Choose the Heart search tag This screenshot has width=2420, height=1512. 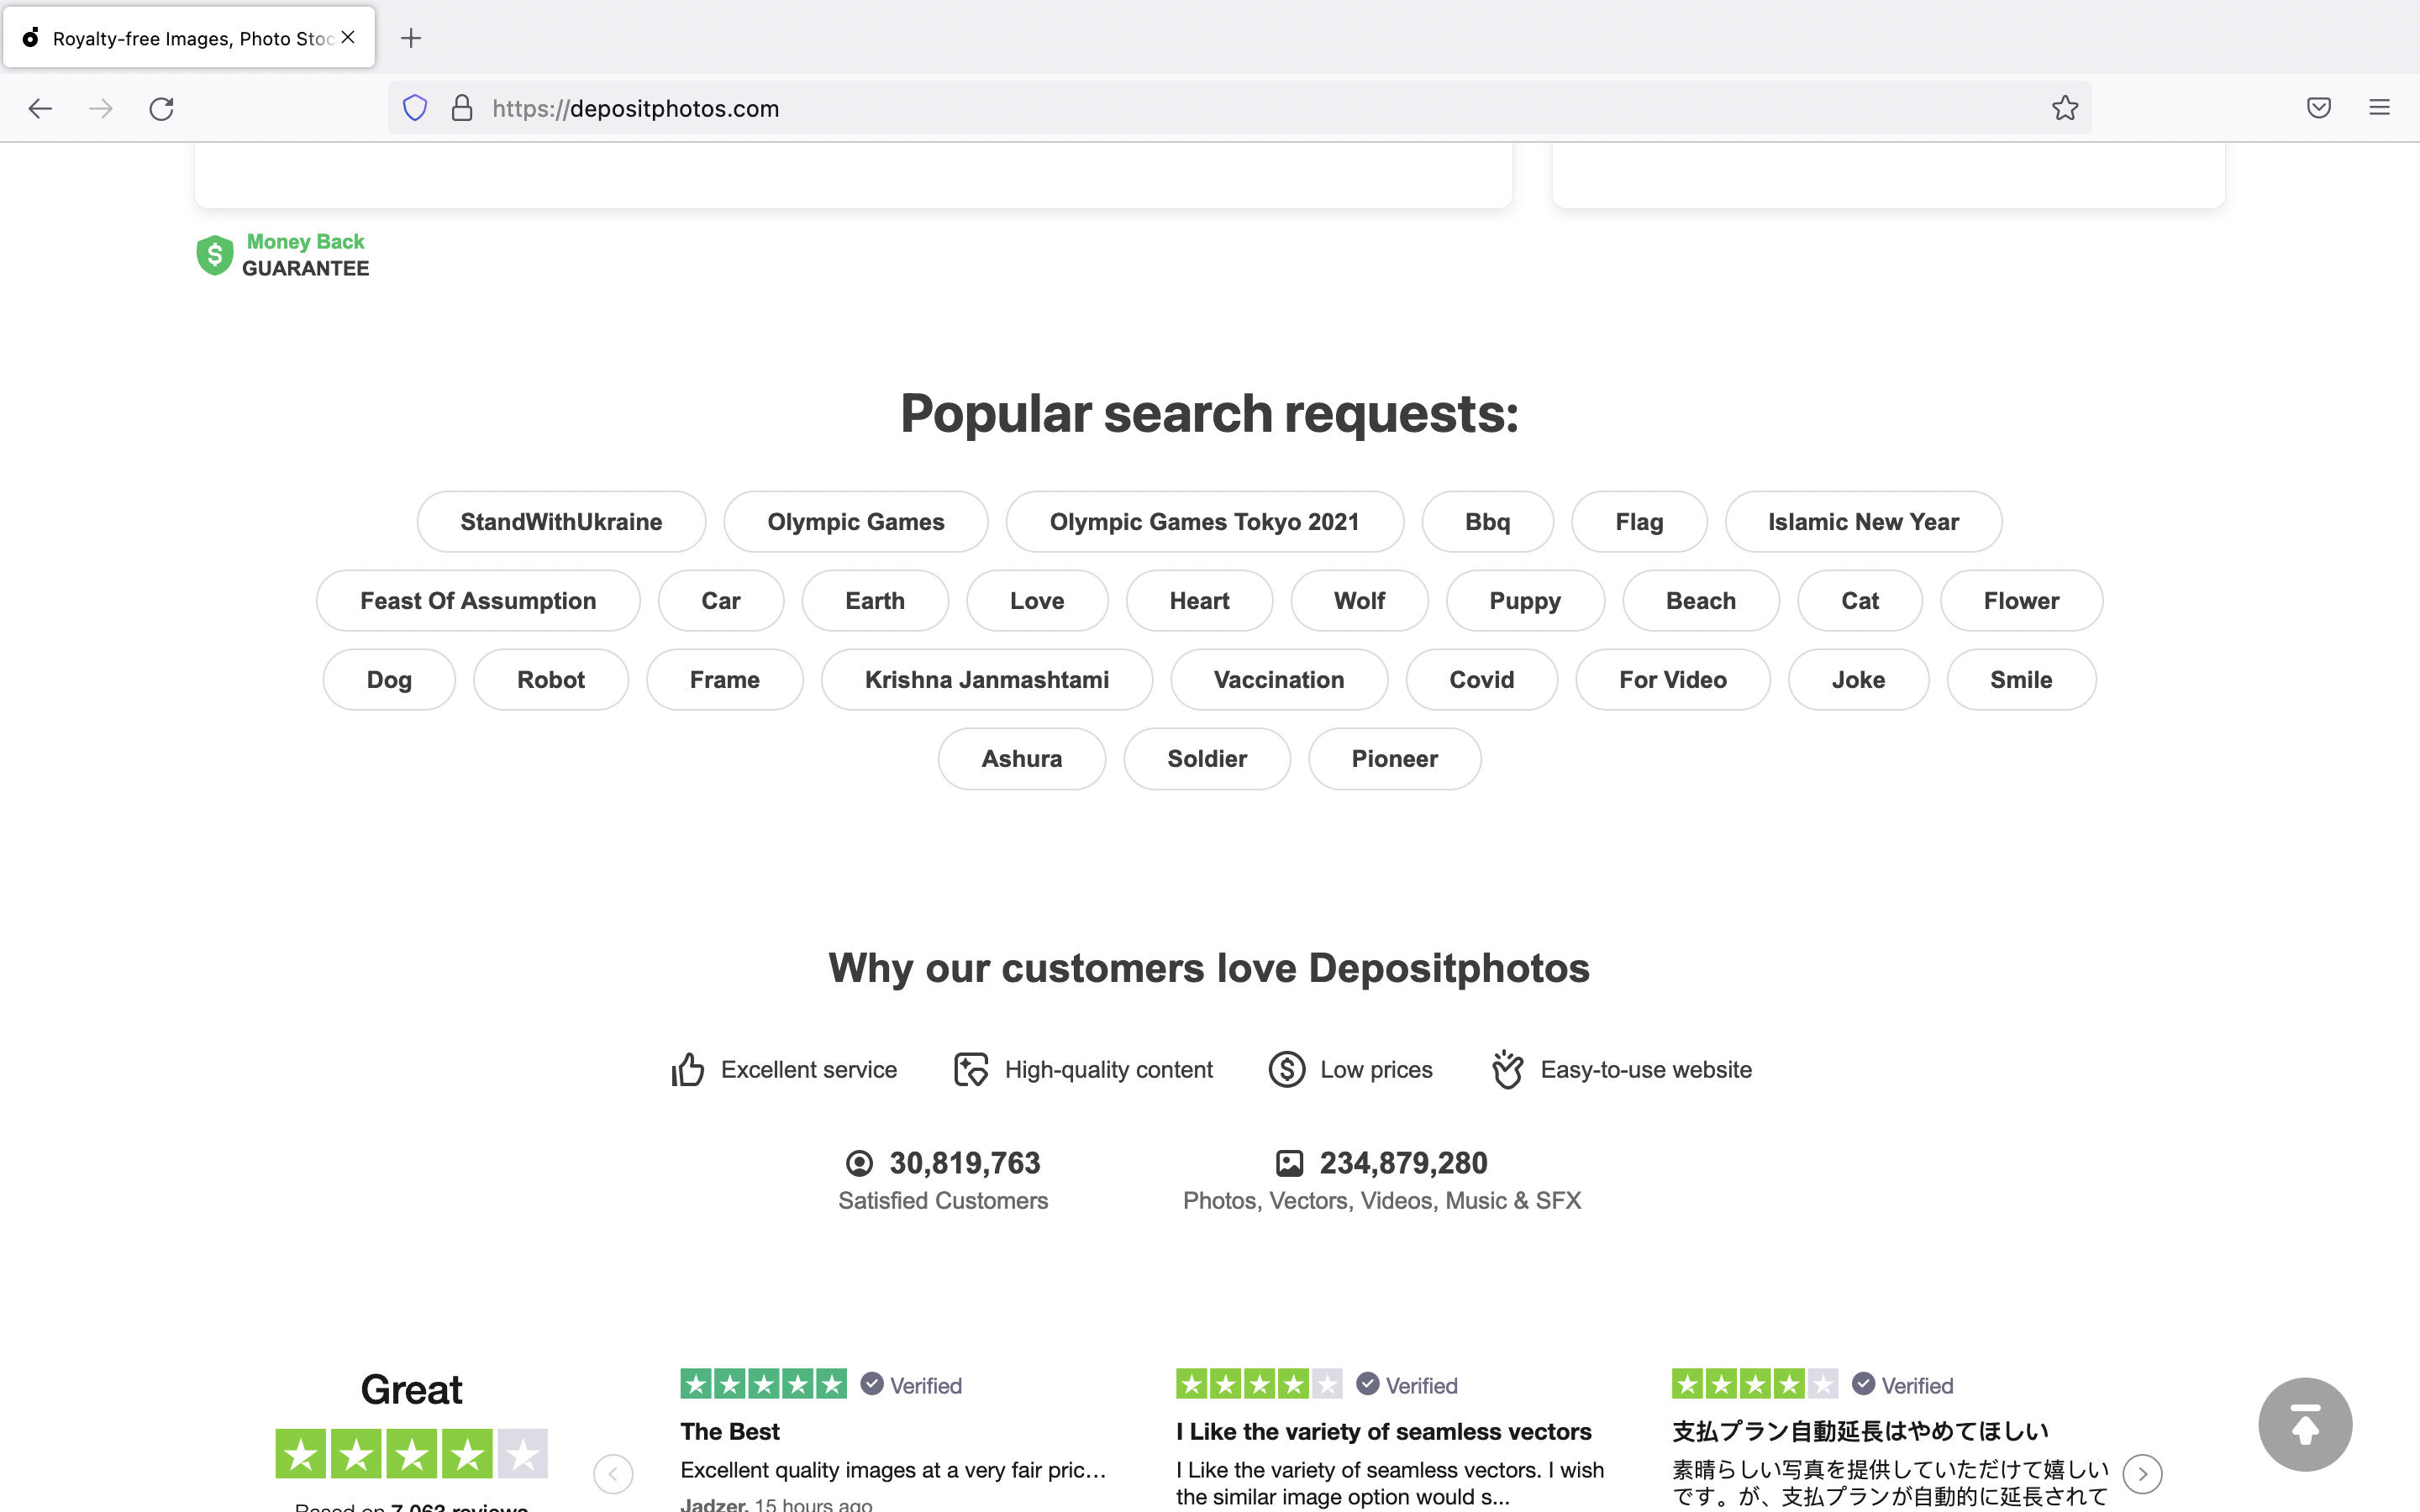tap(1200, 601)
